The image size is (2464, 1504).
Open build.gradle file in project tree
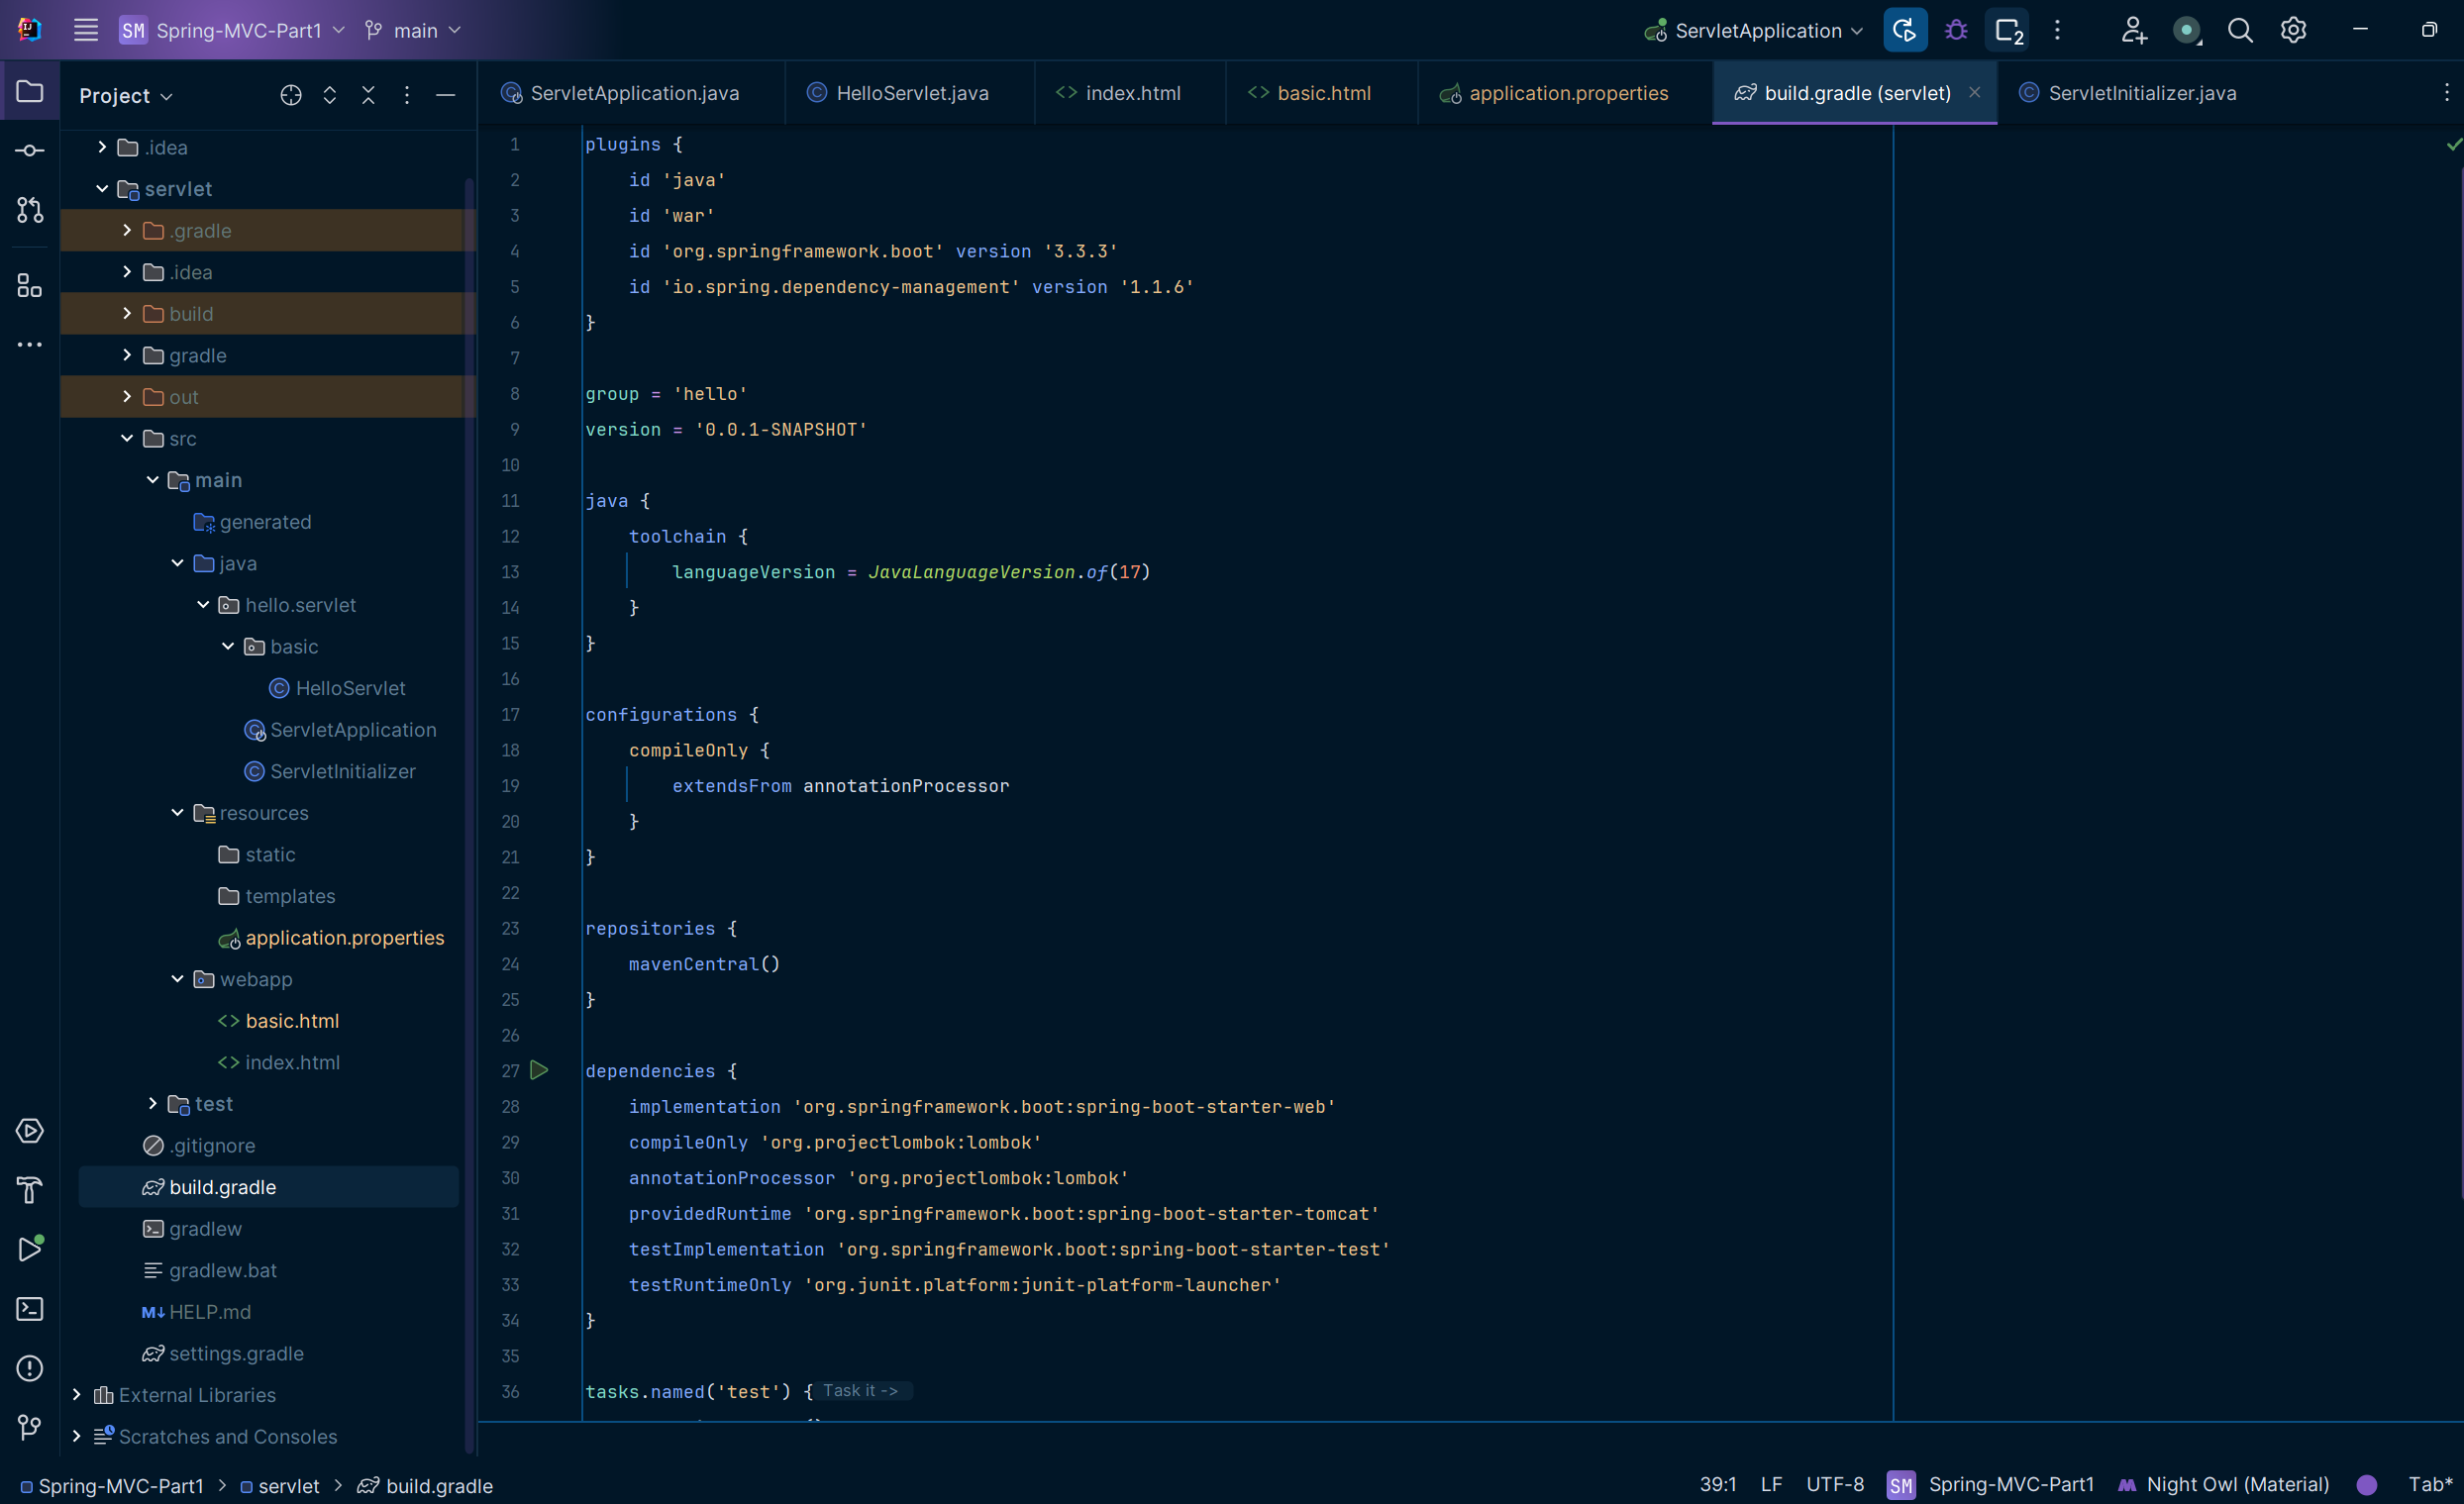tap(220, 1185)
